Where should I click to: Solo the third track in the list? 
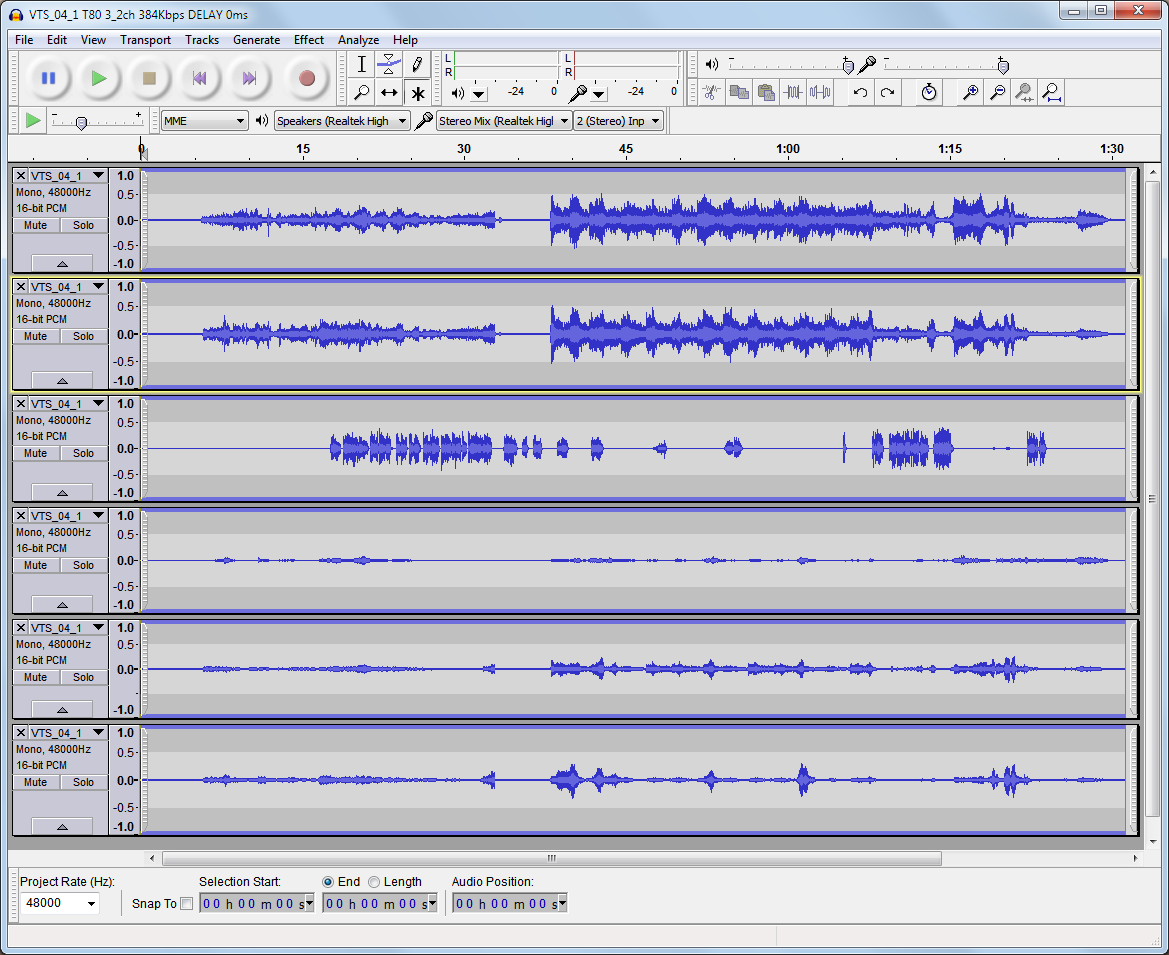tap(83, 453)
